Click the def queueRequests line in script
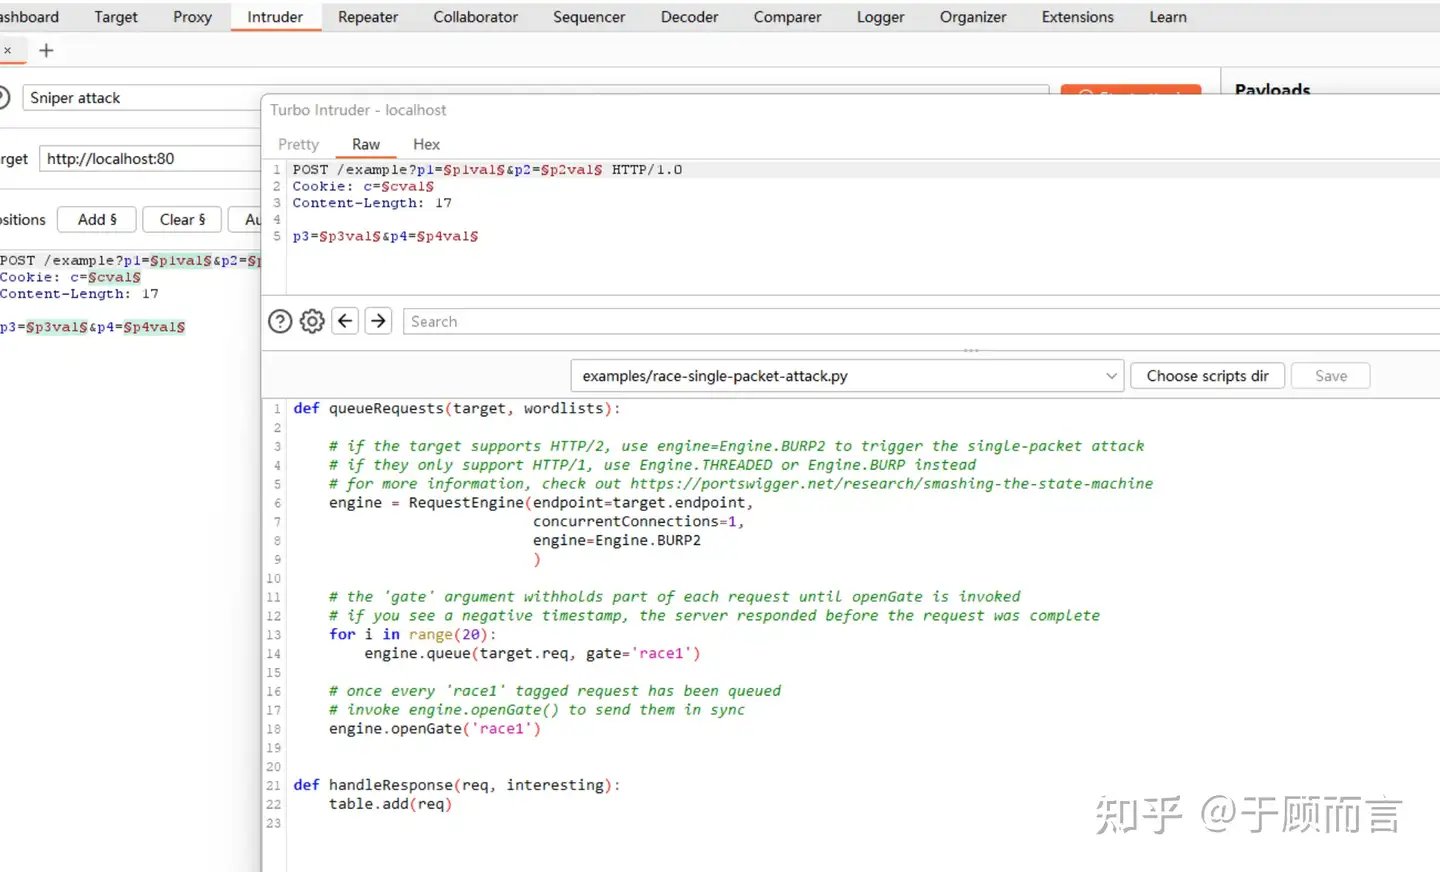The image size is (1440, 872). click(x=456, y=408)
